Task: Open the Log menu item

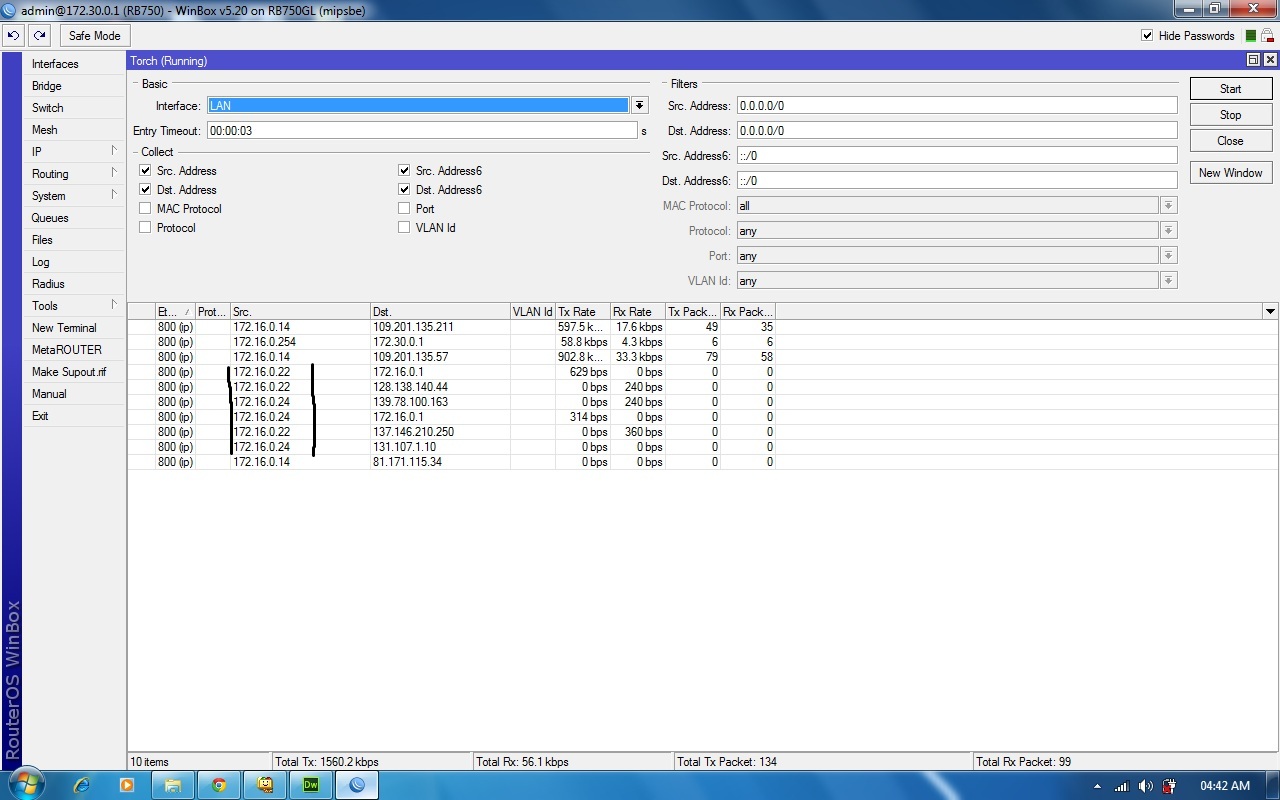Action: (73, 262)
